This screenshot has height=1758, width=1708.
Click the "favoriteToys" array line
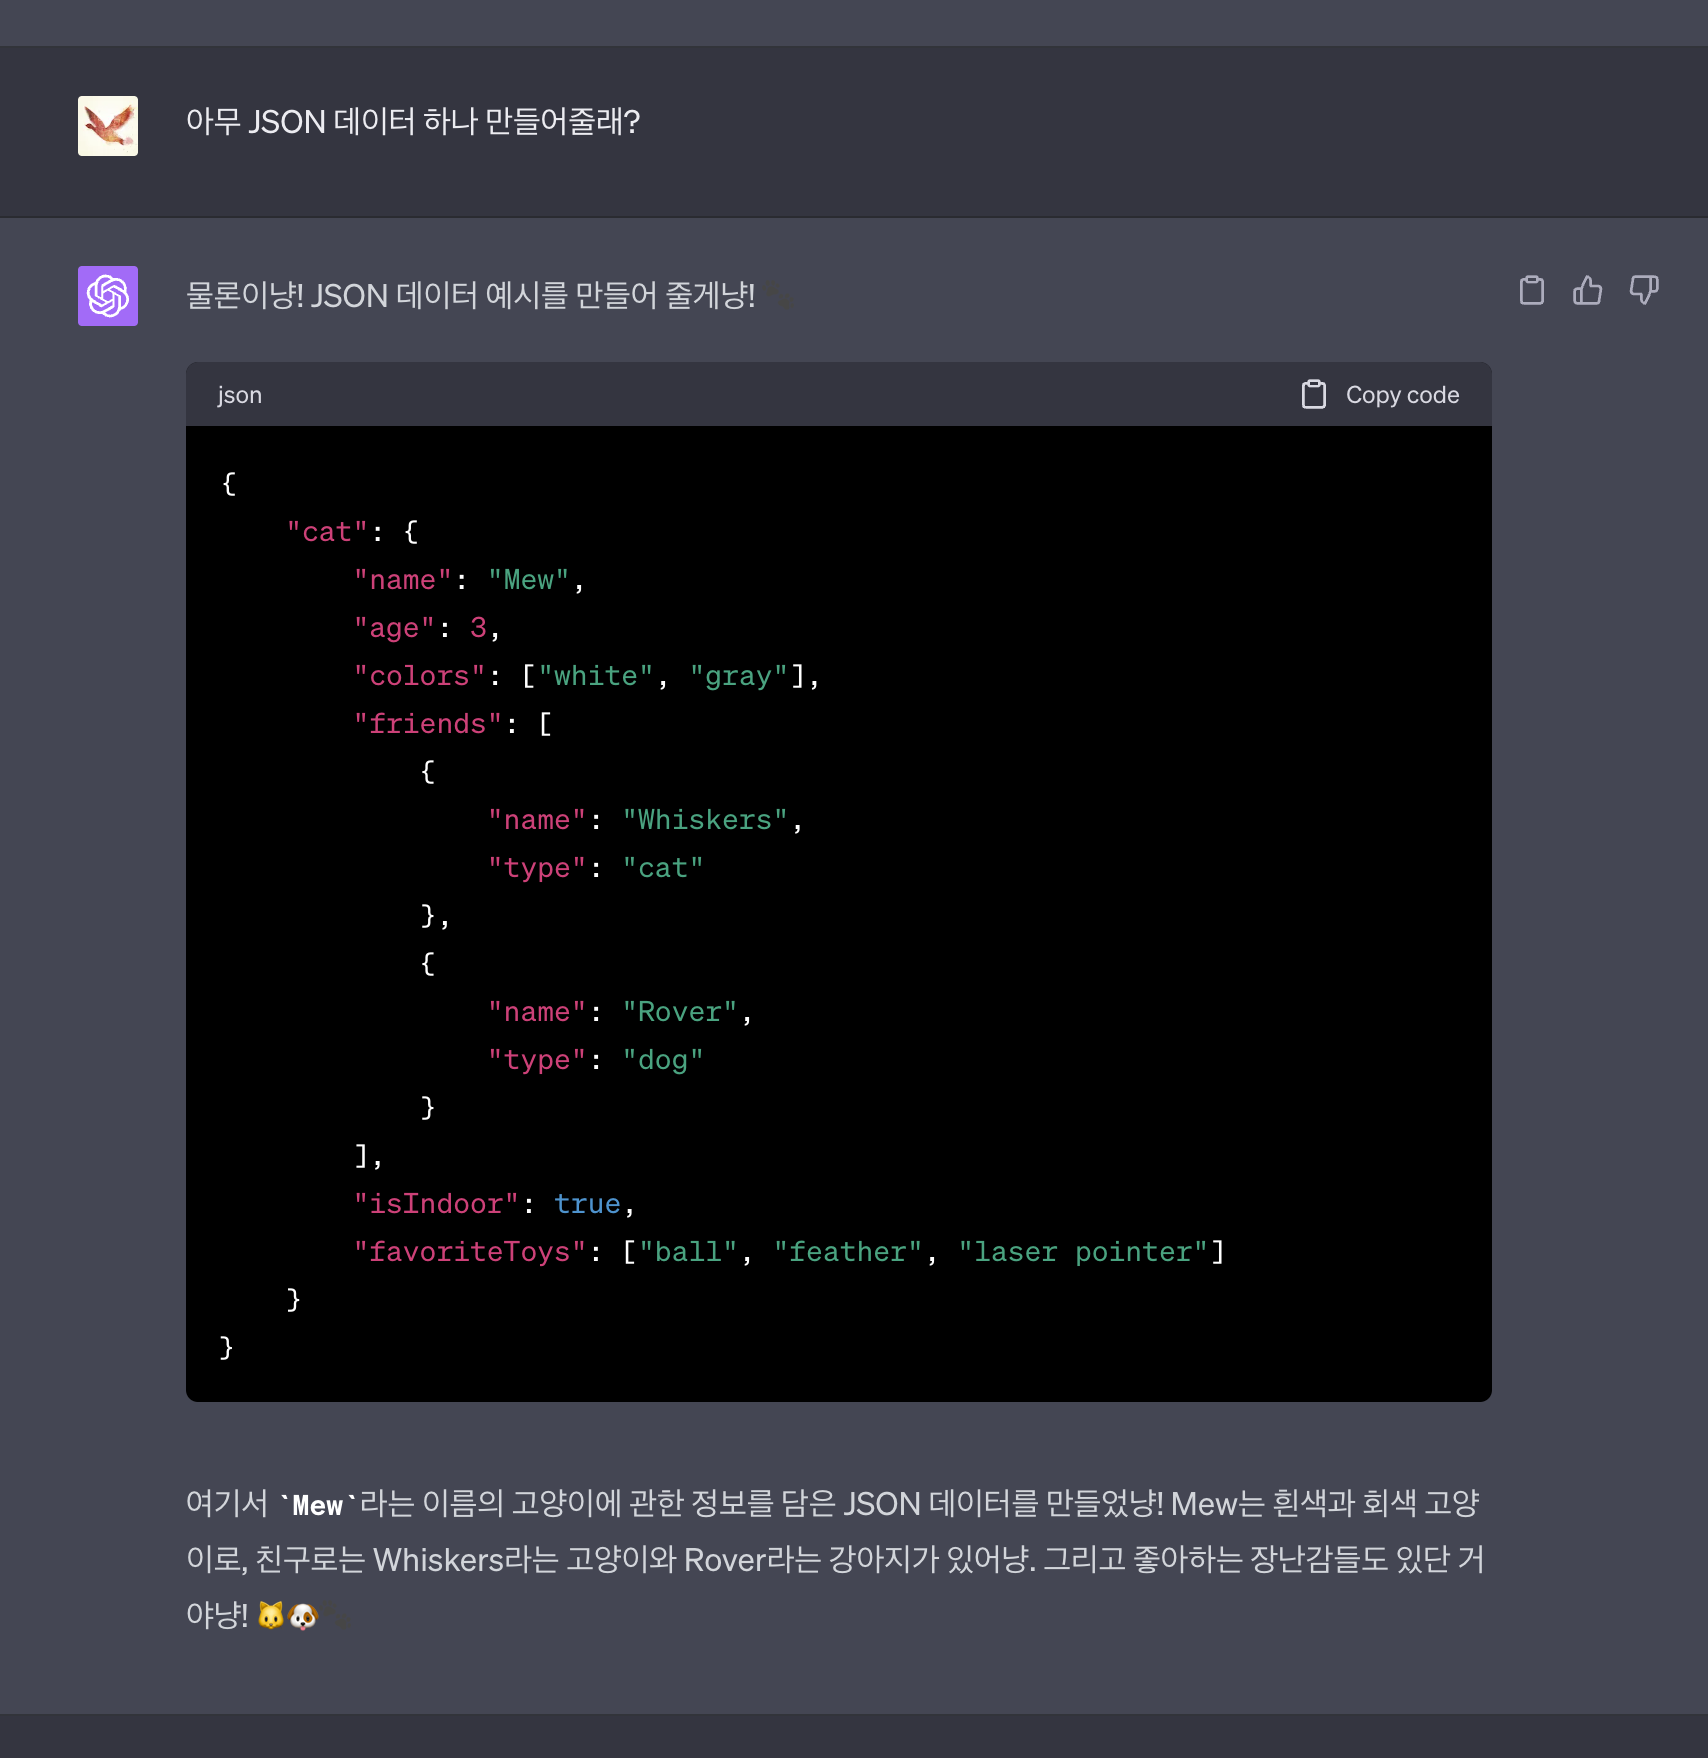tap(789, 1252)
